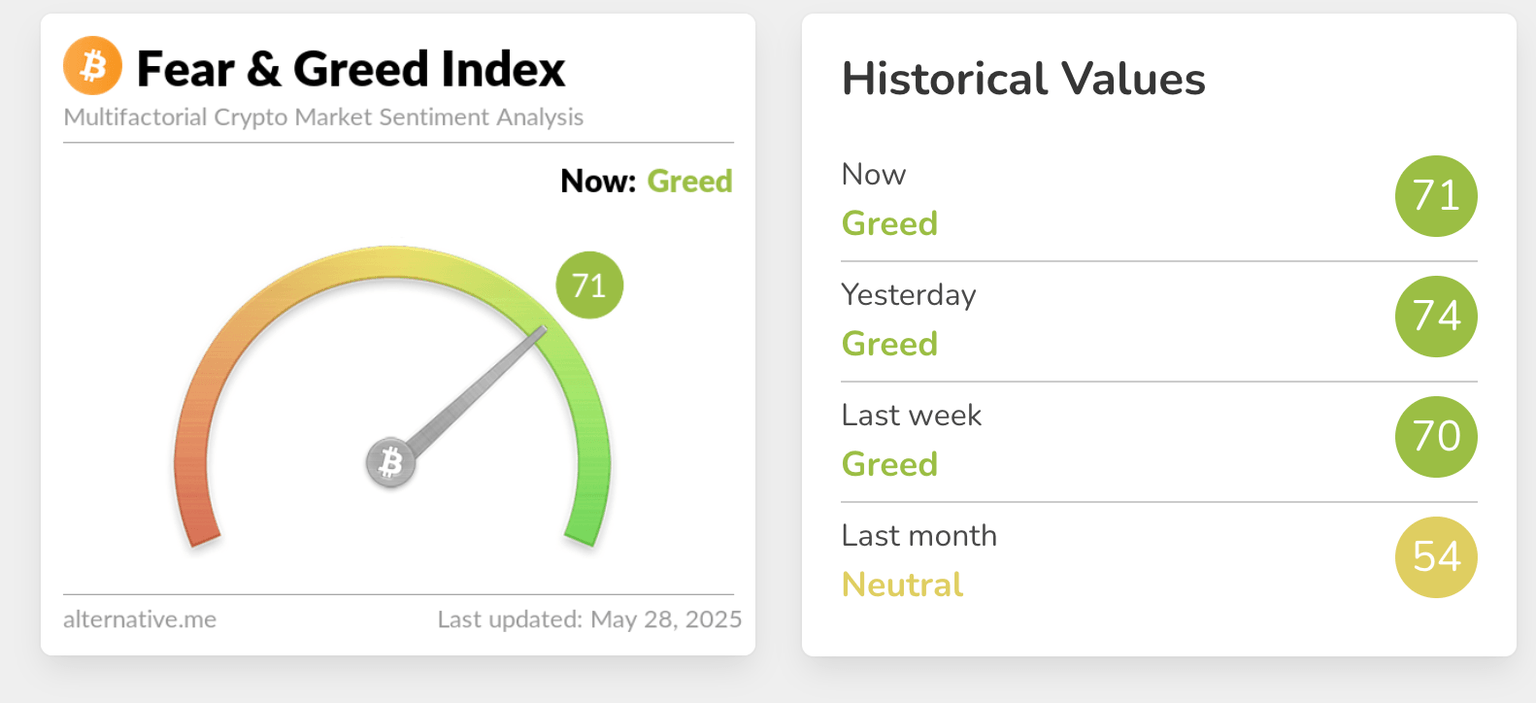The width and height of the screenshot is (1536, 703).
Task: Click the 71 badge on the gauge
Action: [x=589, y=286]
